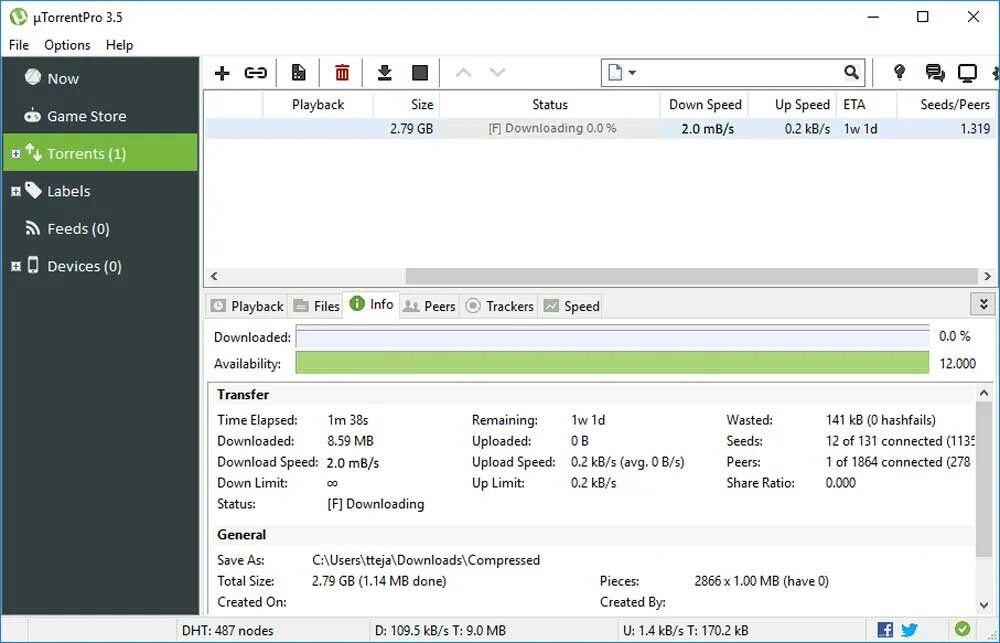The width and height of the screenshot is (1000, 643).
Task: Start the selected torrent download
Action: tap(384, 72)
